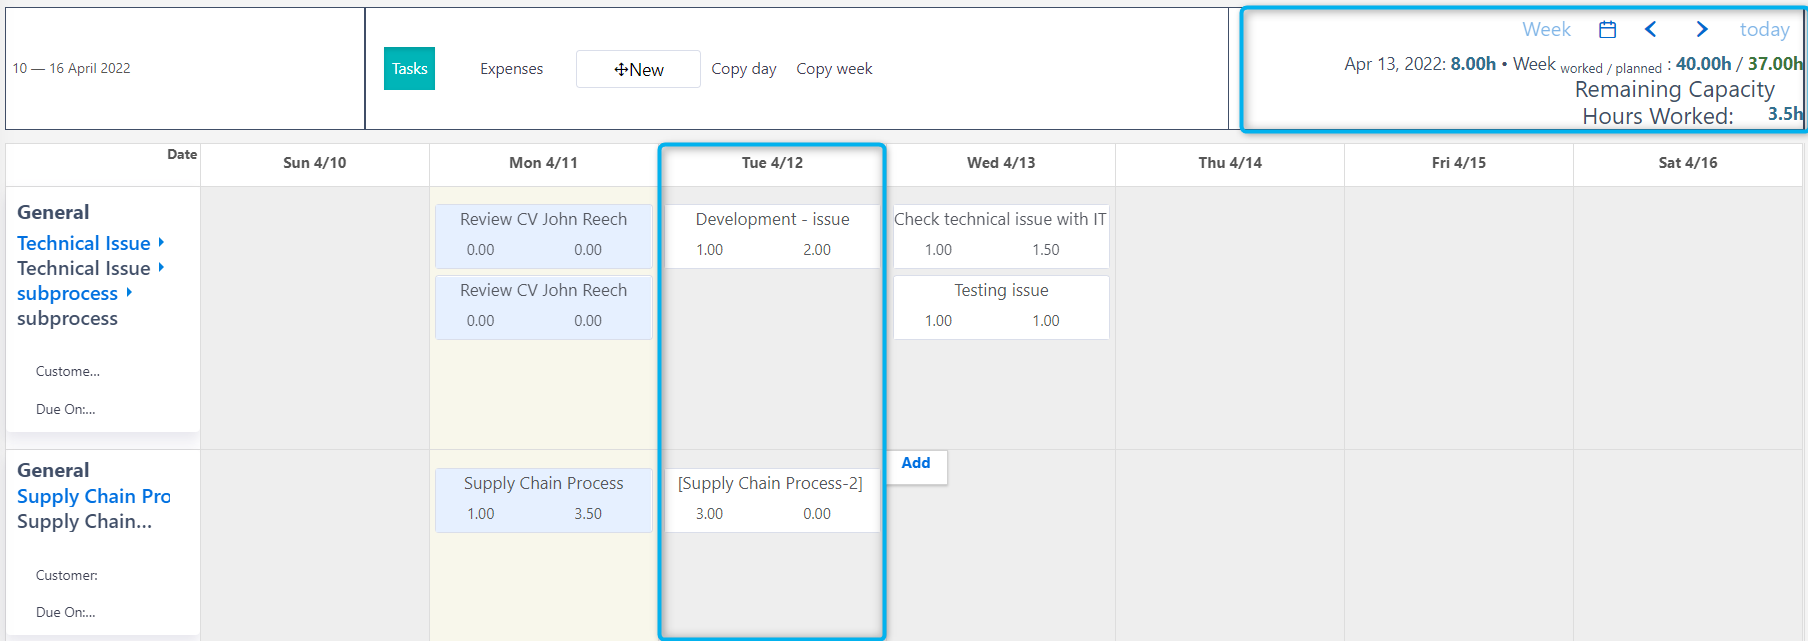Expand the blue subprocess arrow

pyautogui.click(x=129, y=293)
